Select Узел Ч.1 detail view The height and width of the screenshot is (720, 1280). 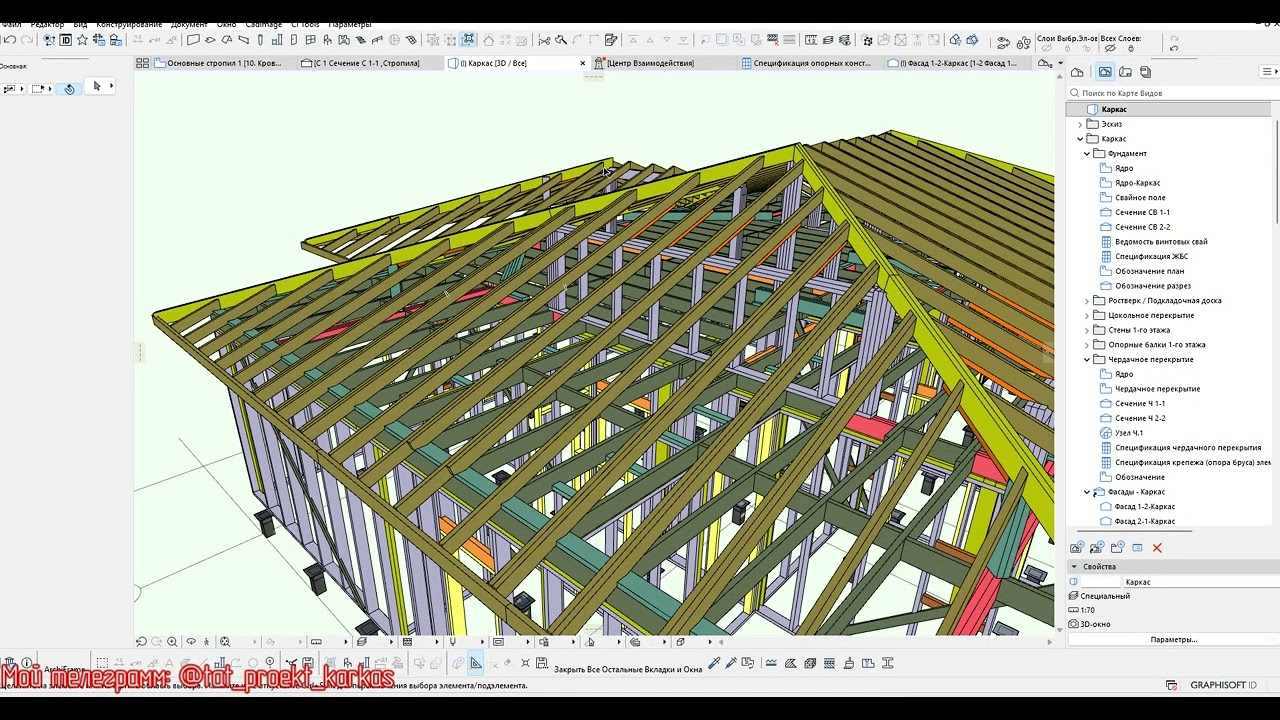[1129, 433]
